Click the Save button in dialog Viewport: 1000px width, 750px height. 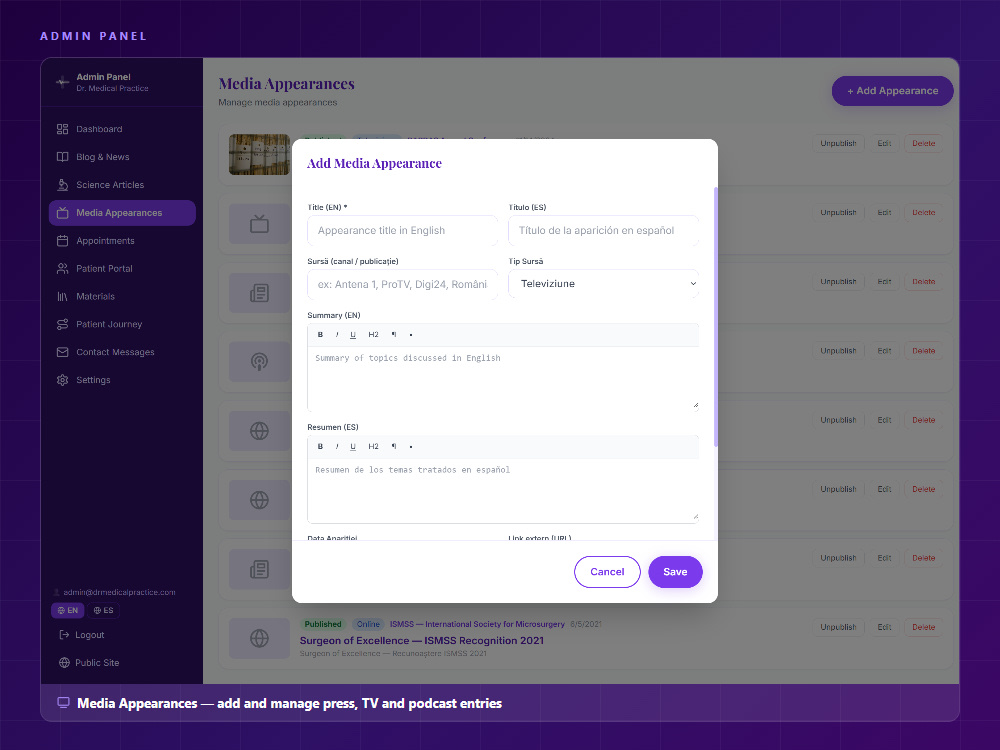point(675,572)
